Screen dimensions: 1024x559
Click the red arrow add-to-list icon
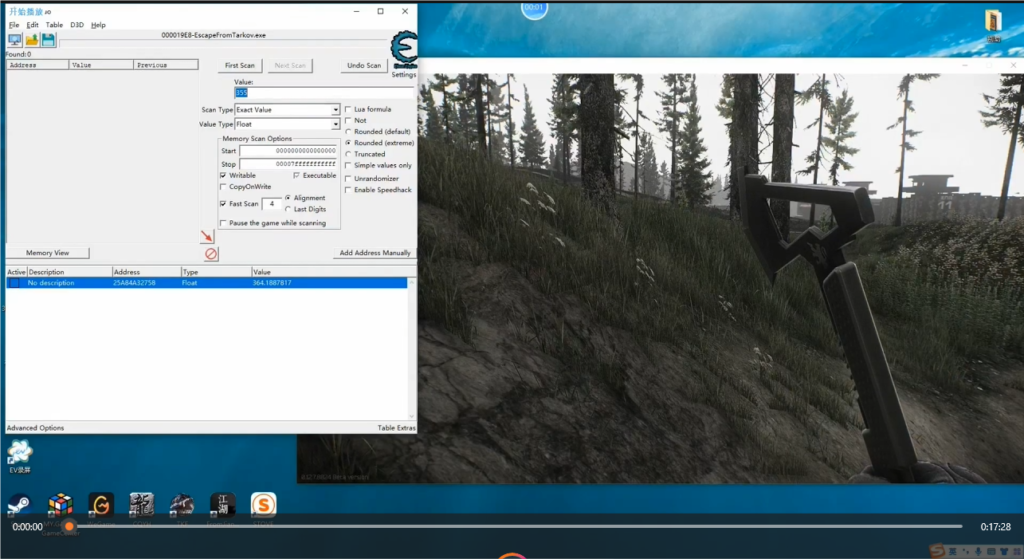tap(207, 237)
